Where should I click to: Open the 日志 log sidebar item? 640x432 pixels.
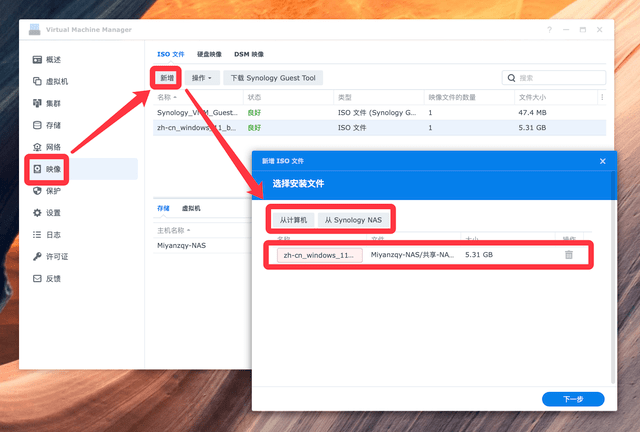47,235
